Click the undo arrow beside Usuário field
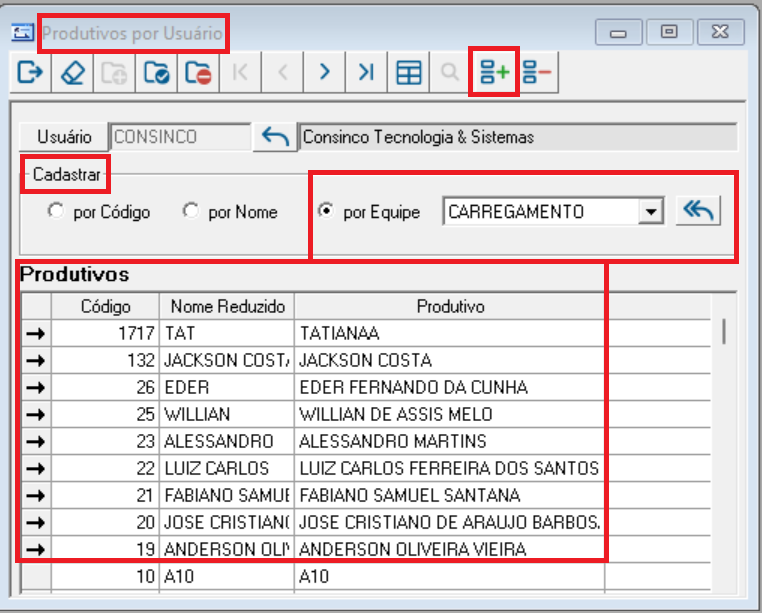 275,137
